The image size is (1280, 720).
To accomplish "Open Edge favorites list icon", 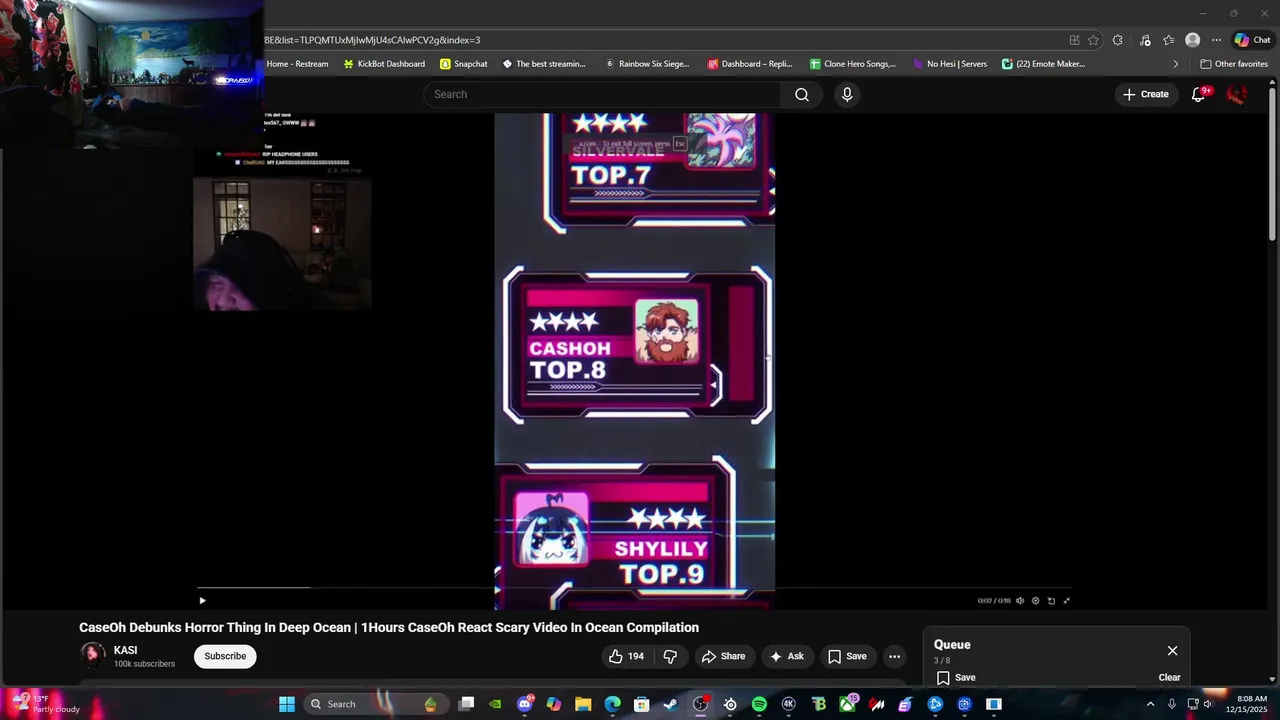I will tap(1168, 40).
